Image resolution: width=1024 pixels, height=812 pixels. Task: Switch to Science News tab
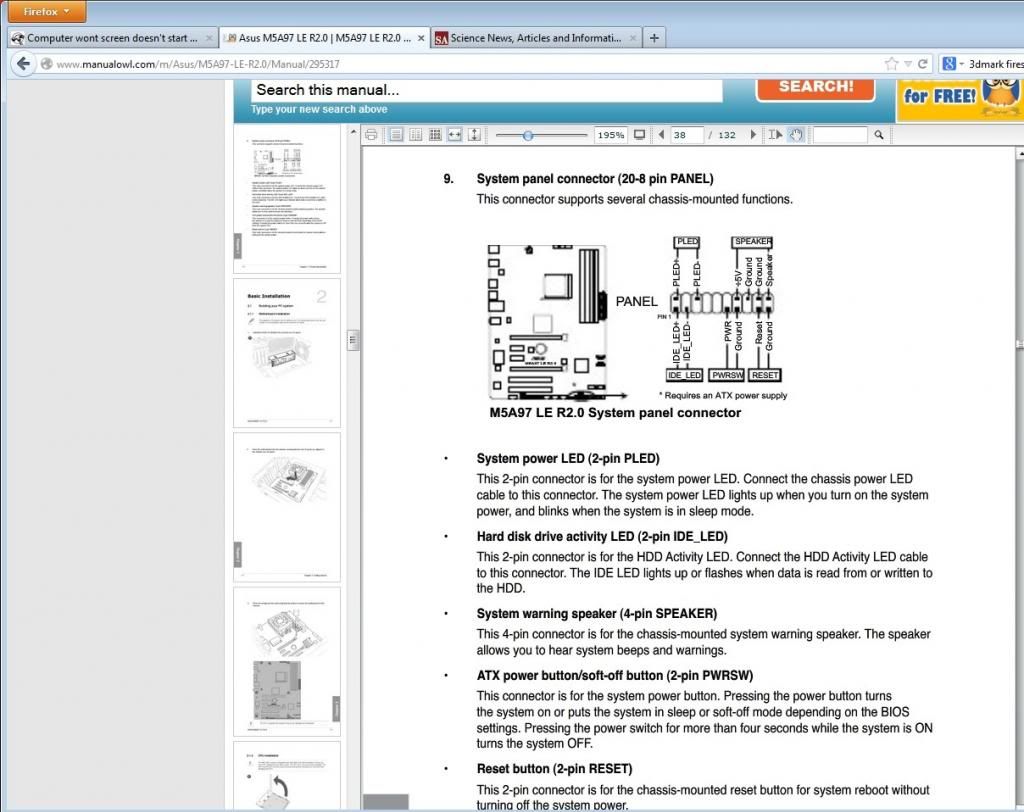coord(536,38)
